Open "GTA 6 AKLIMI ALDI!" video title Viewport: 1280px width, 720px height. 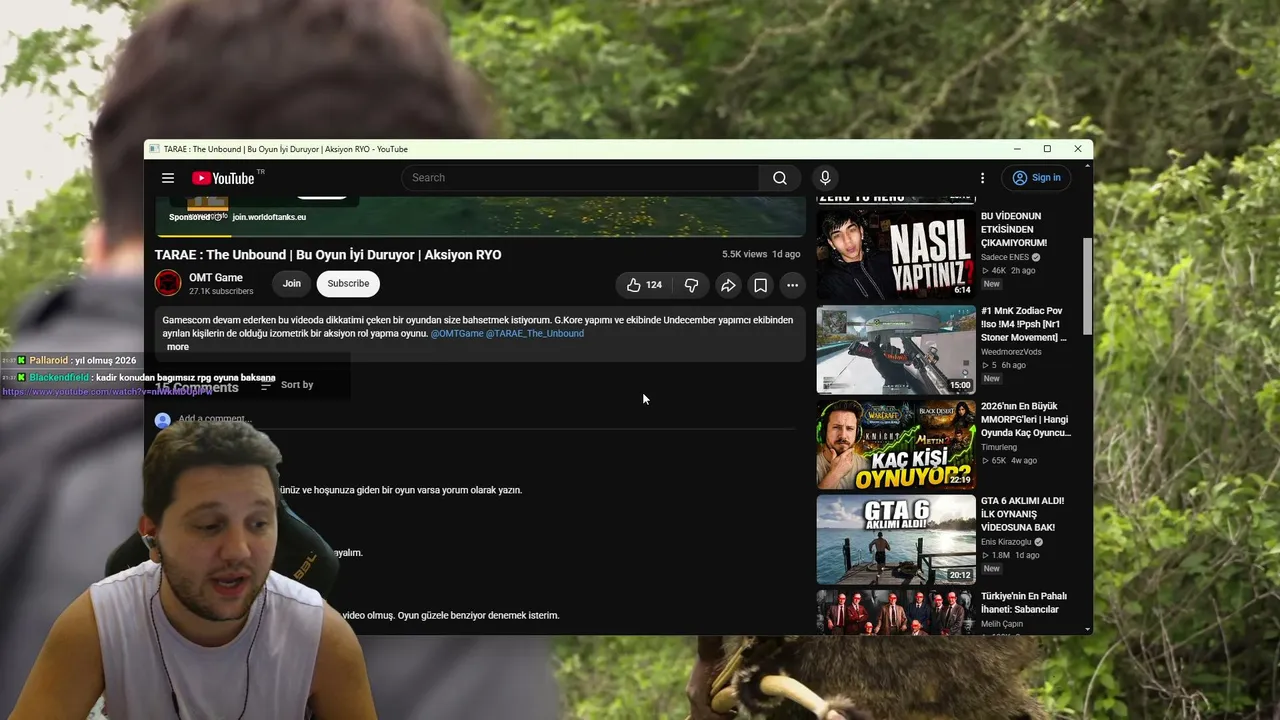point(1023,514)
